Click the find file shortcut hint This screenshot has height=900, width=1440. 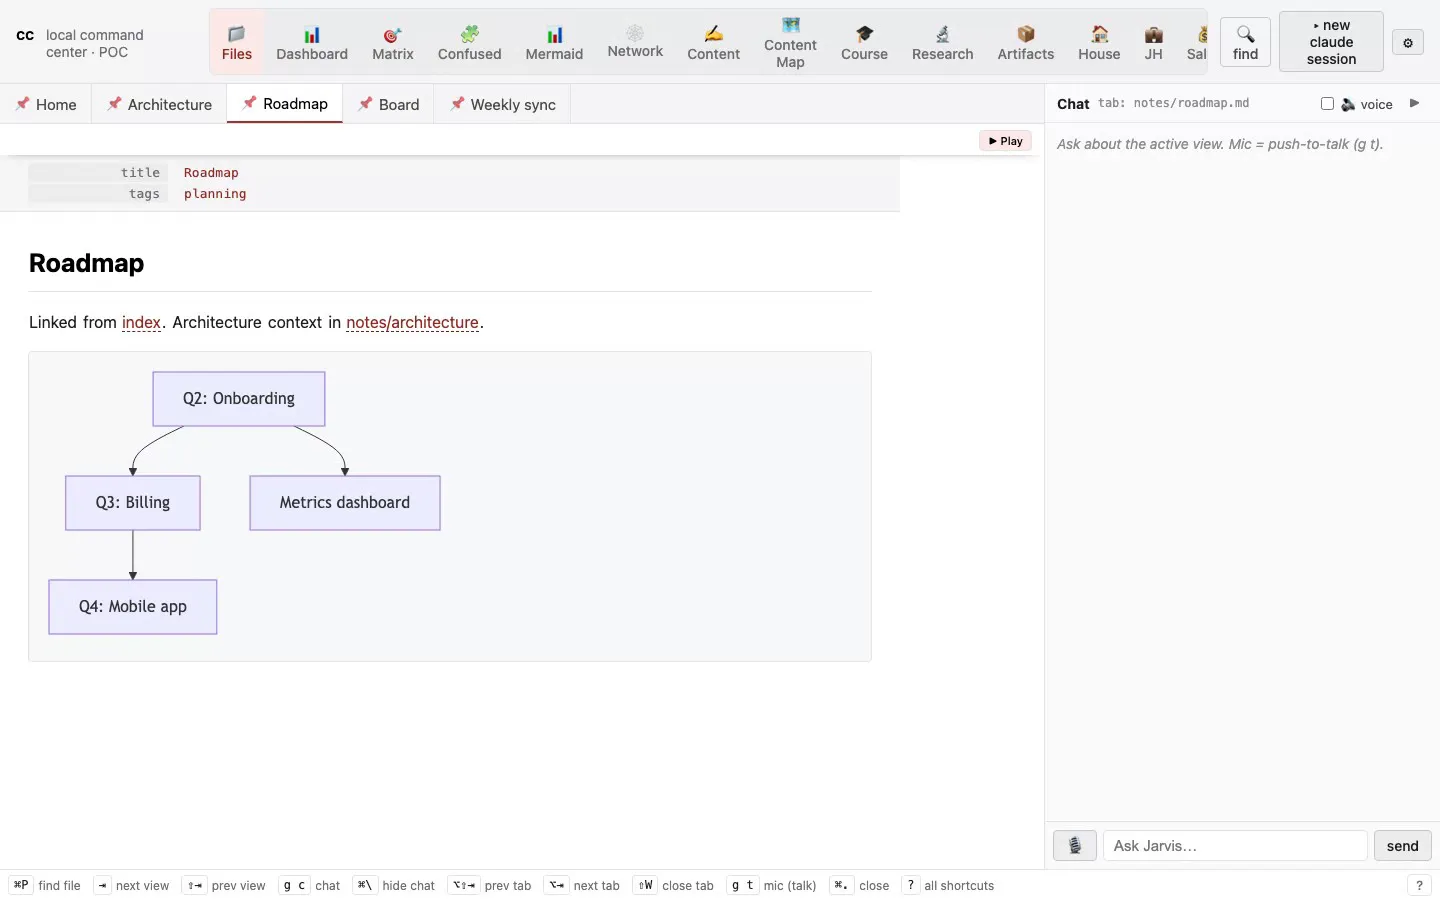click(46, 885)
